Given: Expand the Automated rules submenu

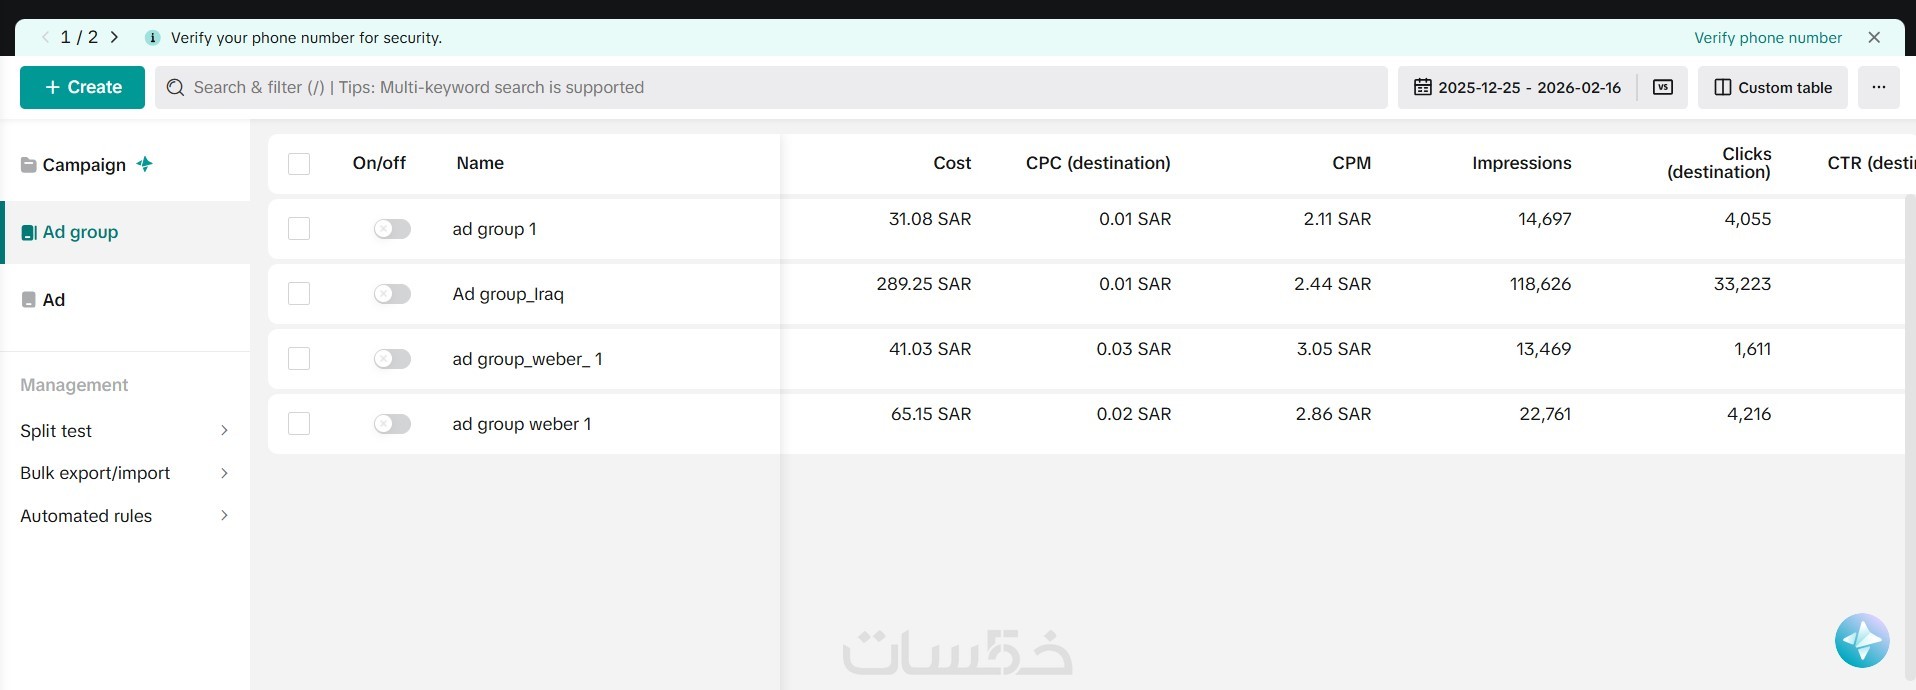Looking at the screenshot, I should [x=224, y=516].
